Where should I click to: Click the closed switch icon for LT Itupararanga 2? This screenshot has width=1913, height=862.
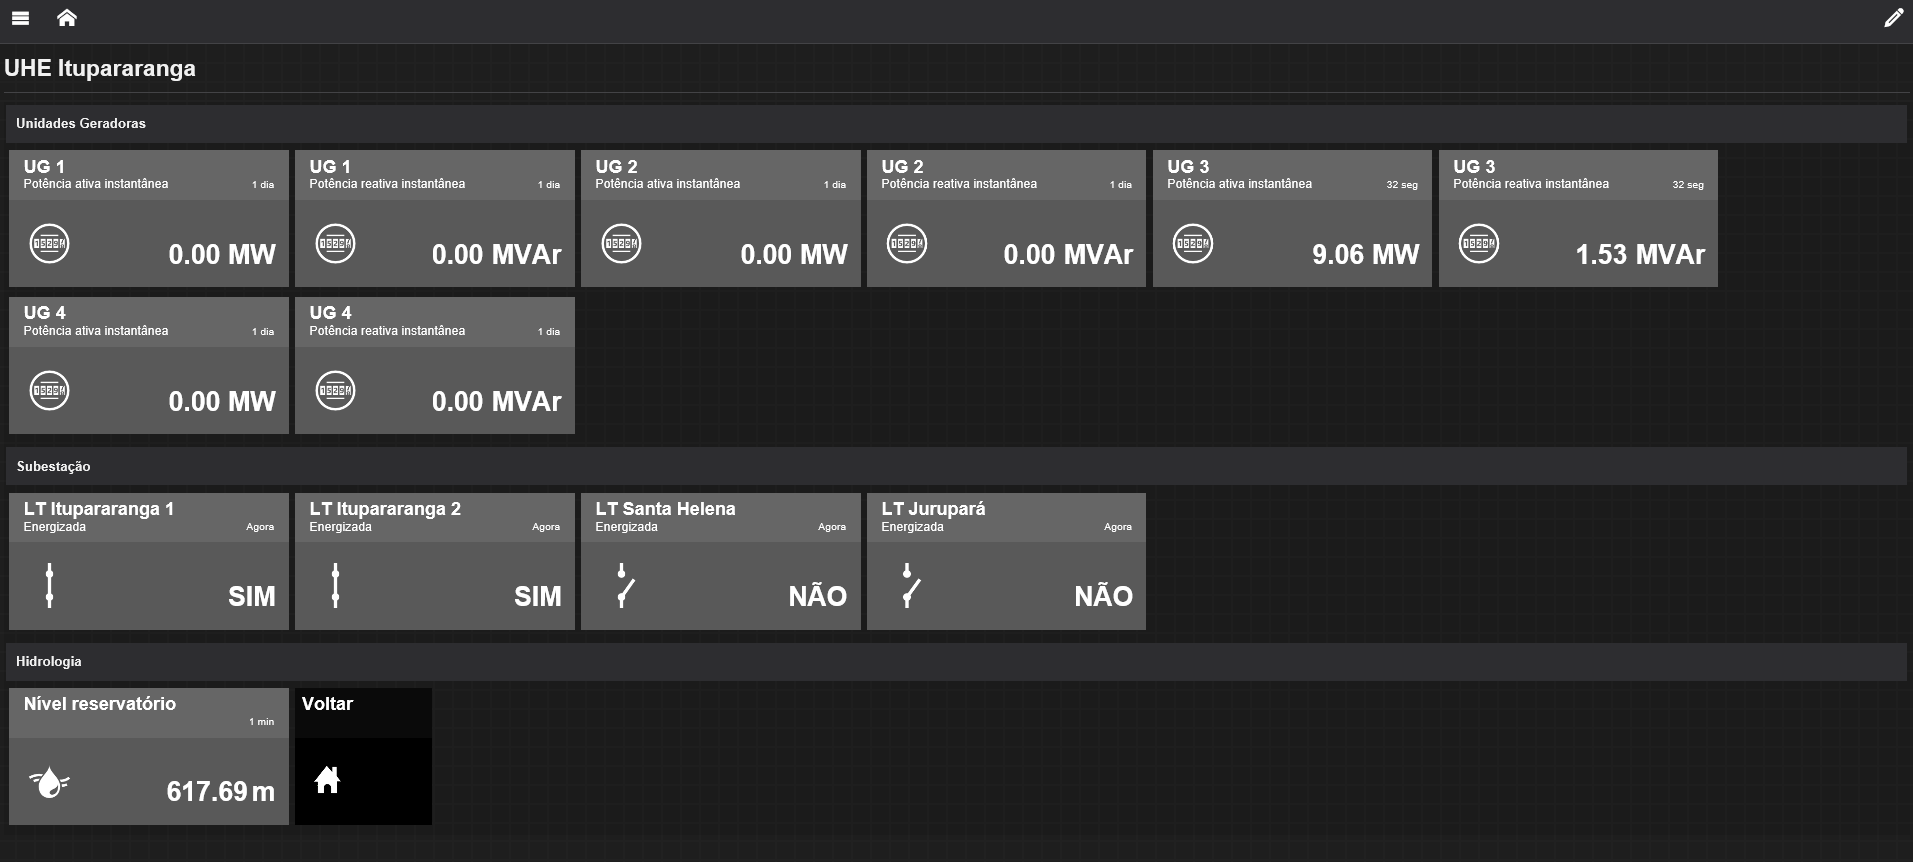click(335, 586)
